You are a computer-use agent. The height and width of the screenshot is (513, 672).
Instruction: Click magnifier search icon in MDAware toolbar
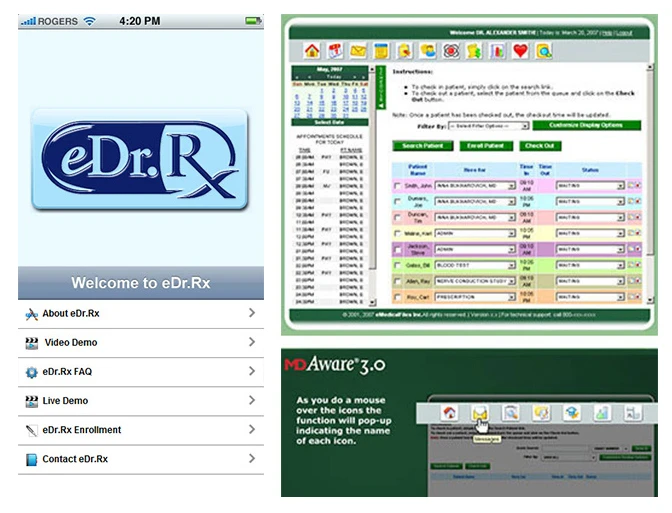click(511, 413)
